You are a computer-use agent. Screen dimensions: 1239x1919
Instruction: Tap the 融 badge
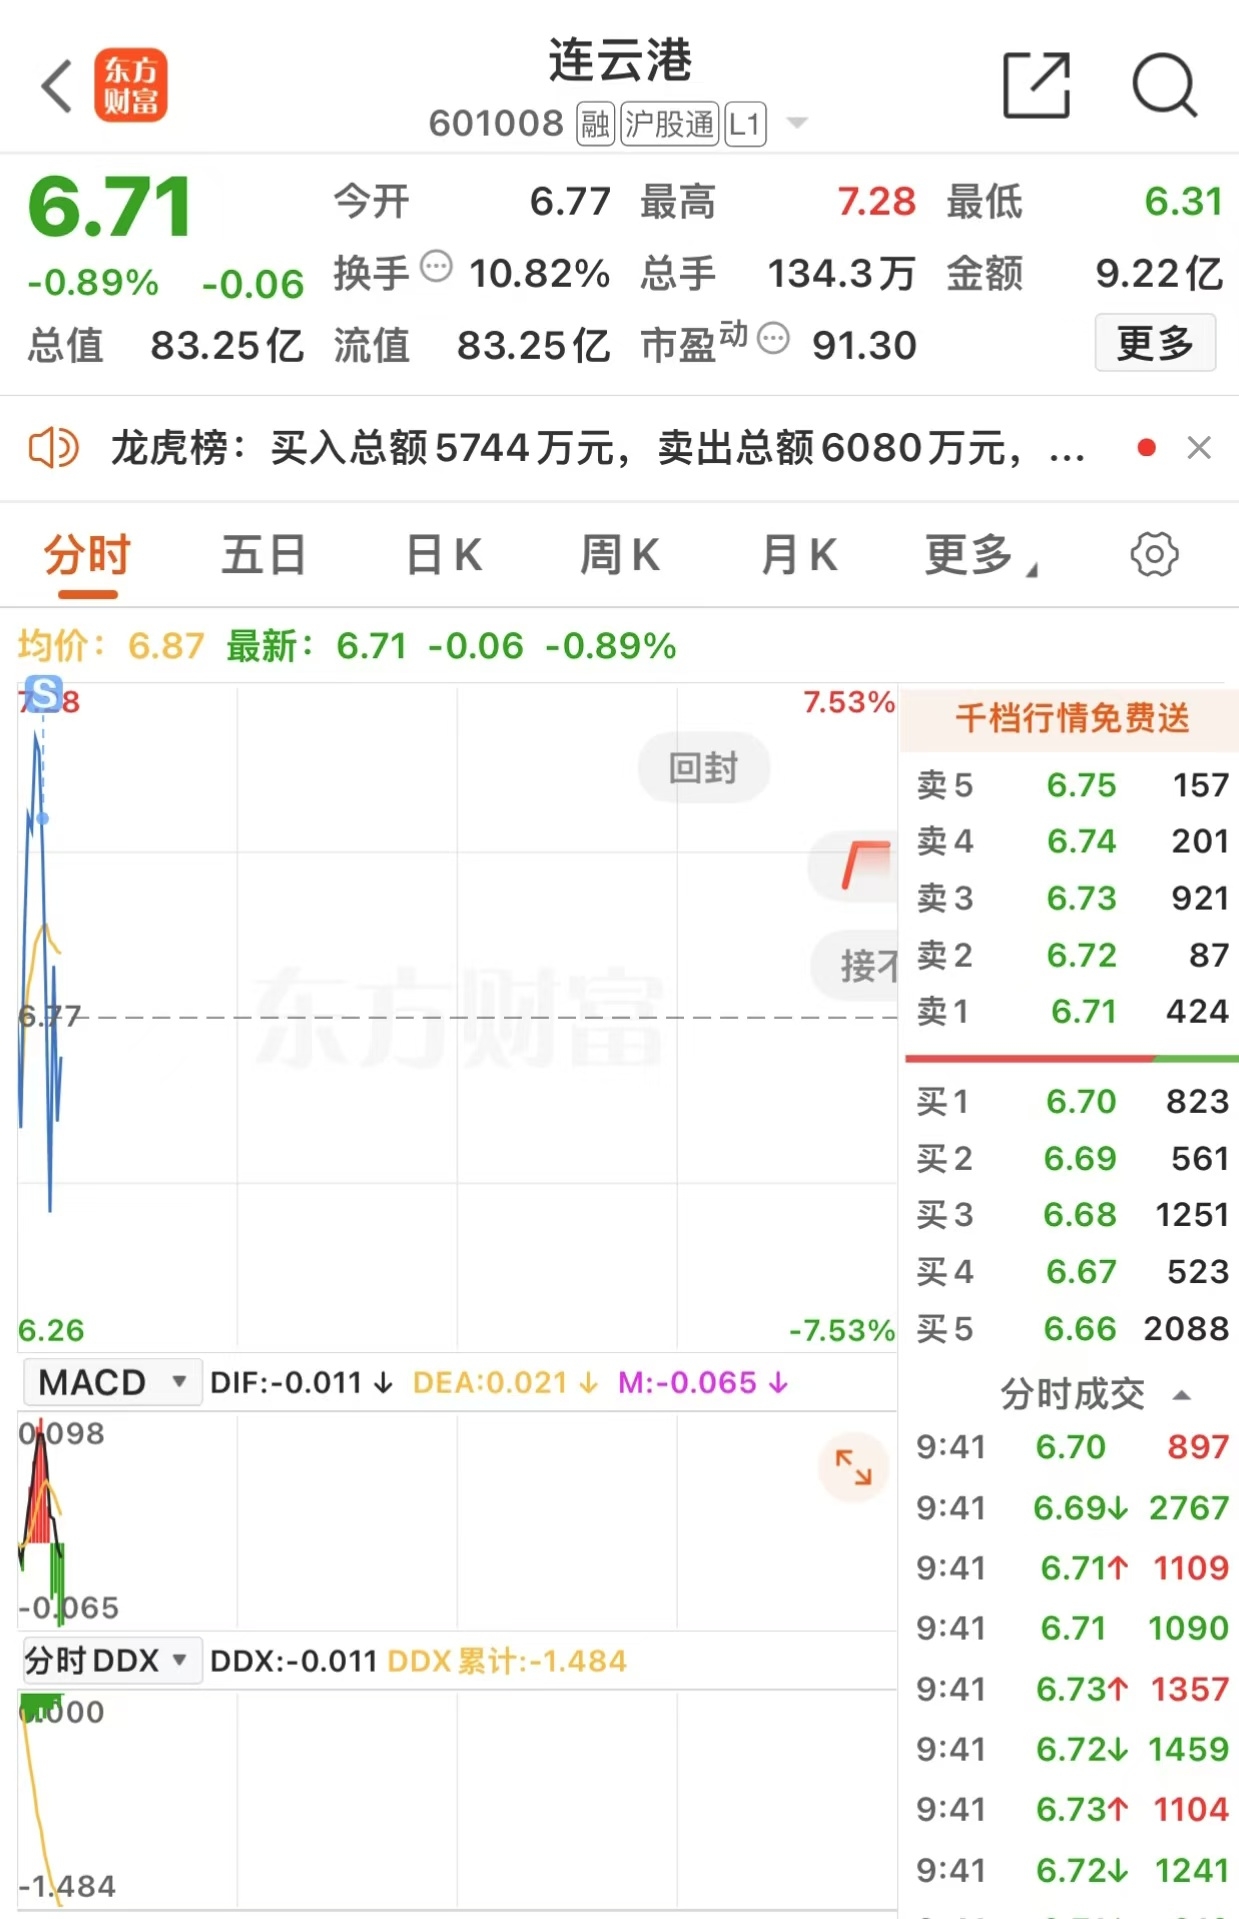pos(595,124)
